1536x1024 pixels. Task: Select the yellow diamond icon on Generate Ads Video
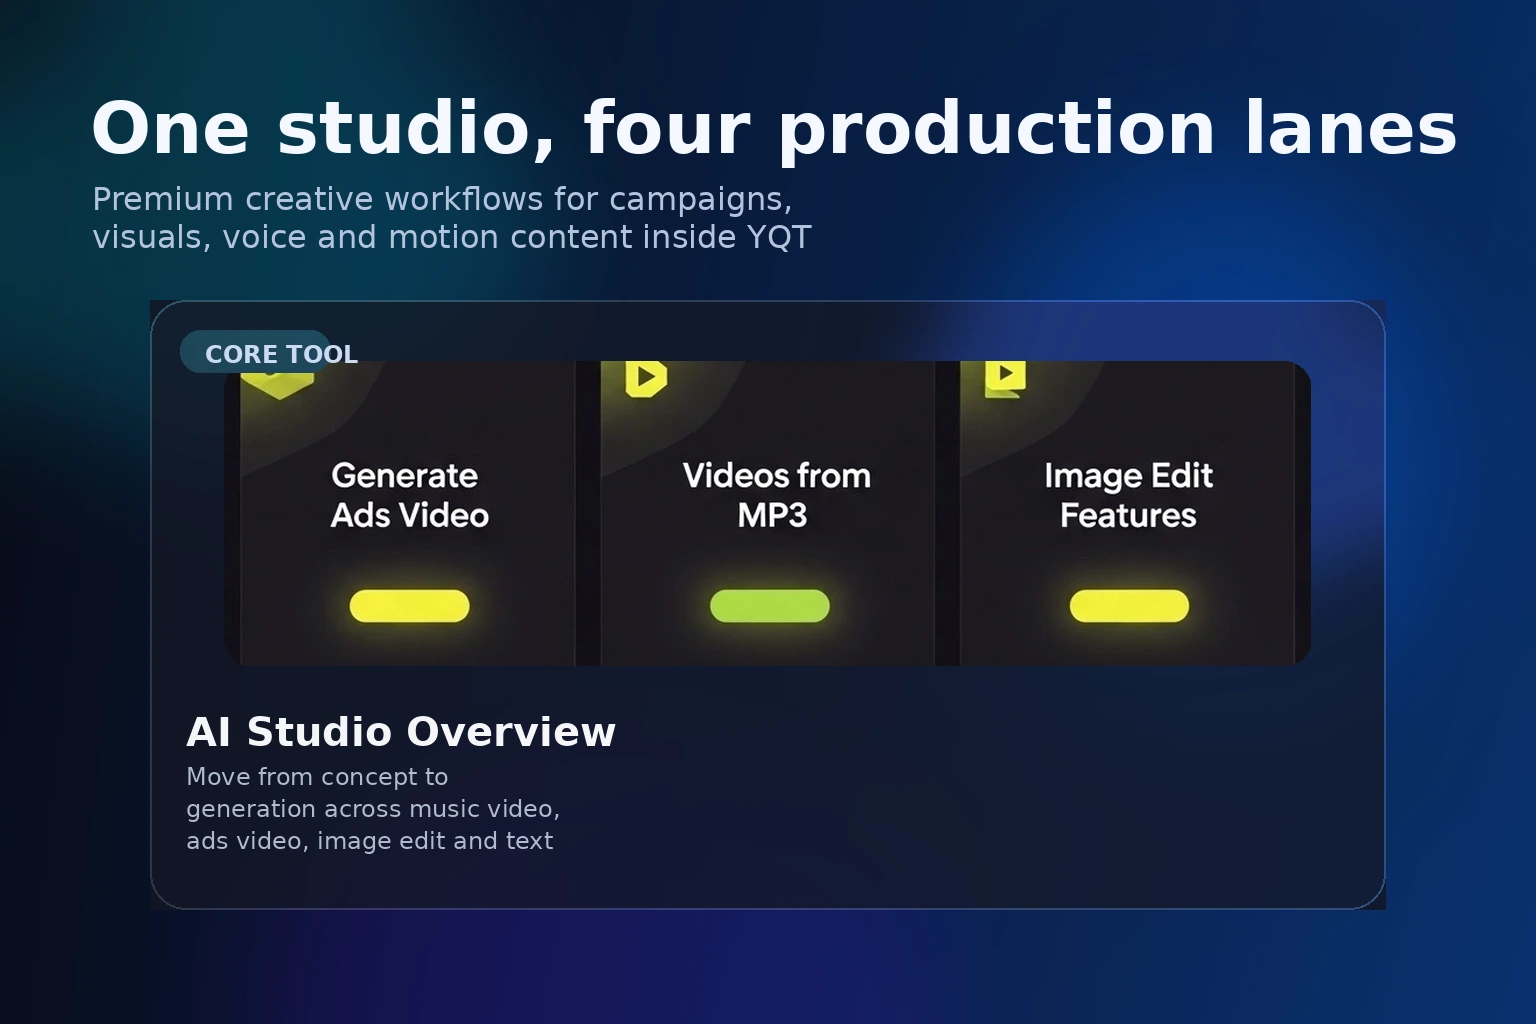[280, 380]
